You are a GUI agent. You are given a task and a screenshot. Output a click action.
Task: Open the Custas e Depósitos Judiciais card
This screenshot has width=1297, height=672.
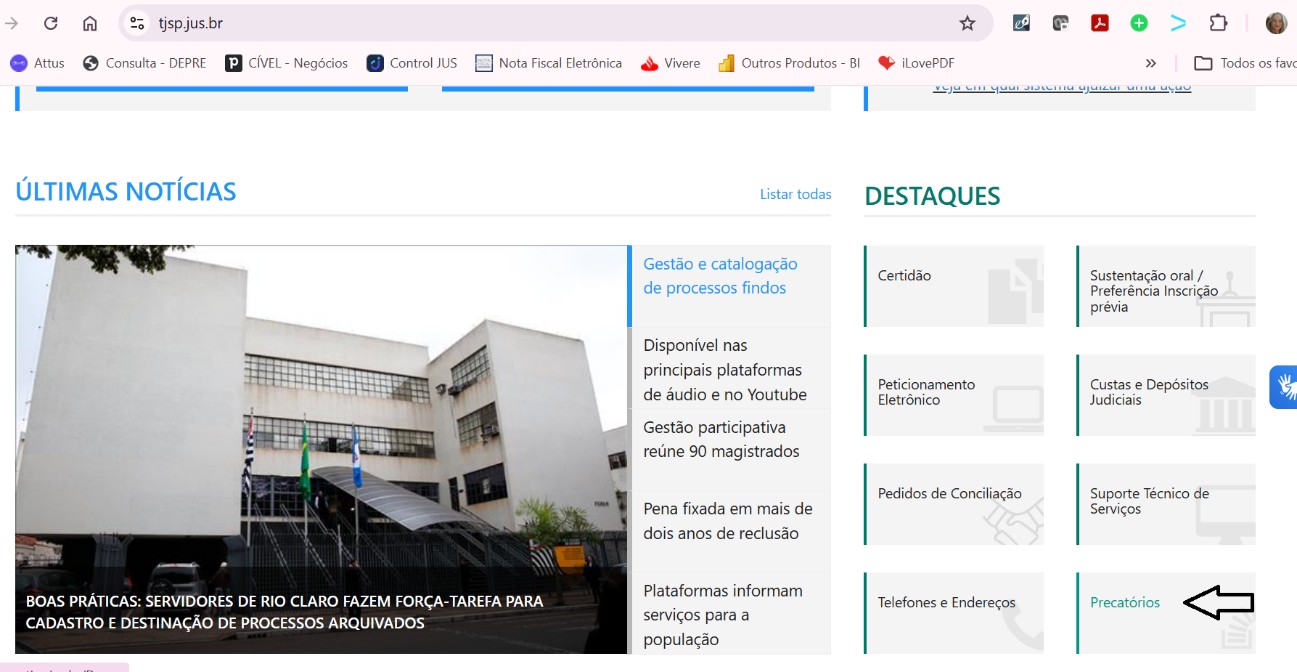click(x=1166, y=395)
